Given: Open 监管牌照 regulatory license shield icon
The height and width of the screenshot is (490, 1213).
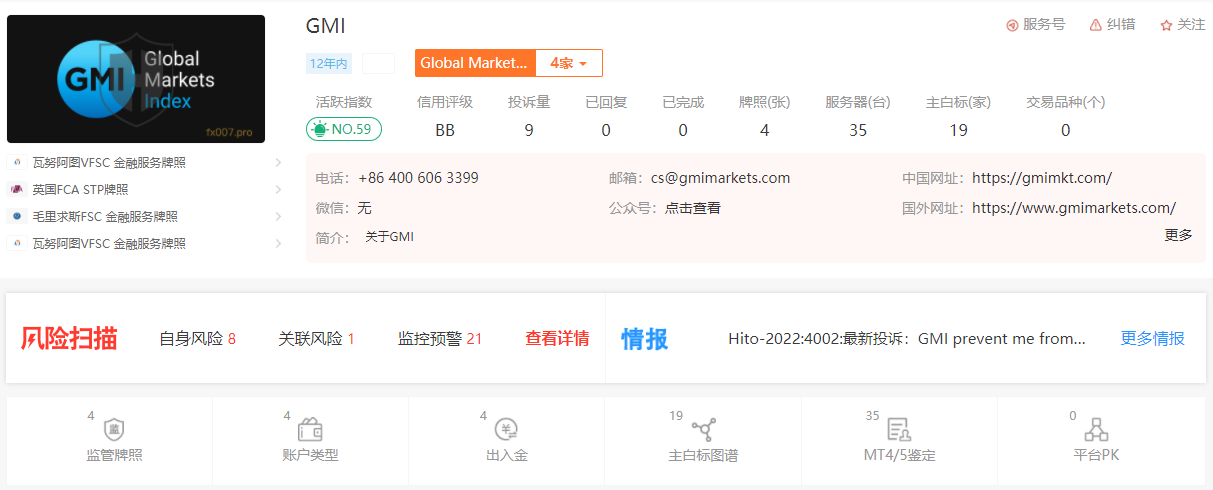Looking at the screenshot, I should coord(114,430).
